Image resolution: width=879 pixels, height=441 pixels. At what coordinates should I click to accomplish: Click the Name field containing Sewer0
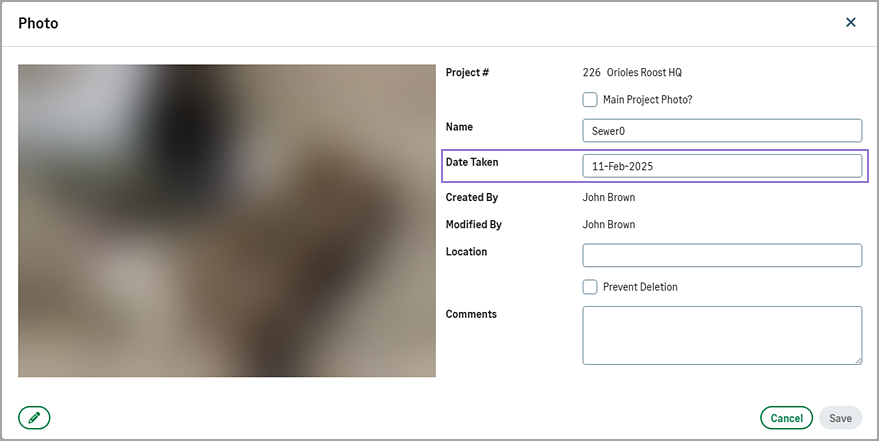(x=721, y=131)
